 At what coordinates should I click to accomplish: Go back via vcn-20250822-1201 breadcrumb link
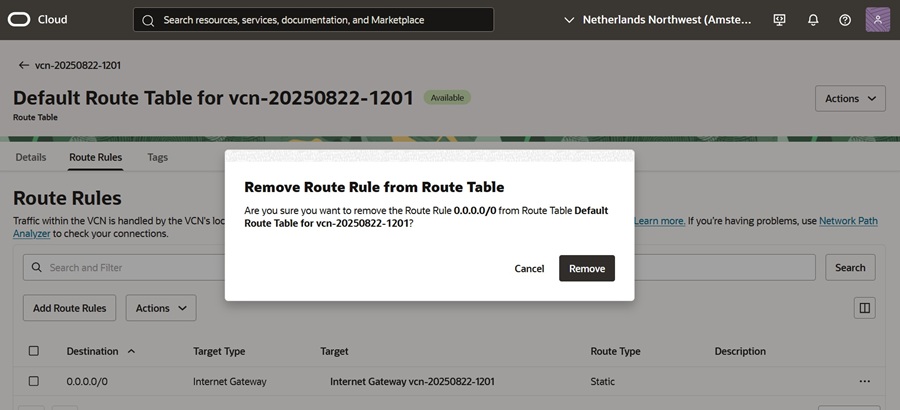click(x=77, y=65)
